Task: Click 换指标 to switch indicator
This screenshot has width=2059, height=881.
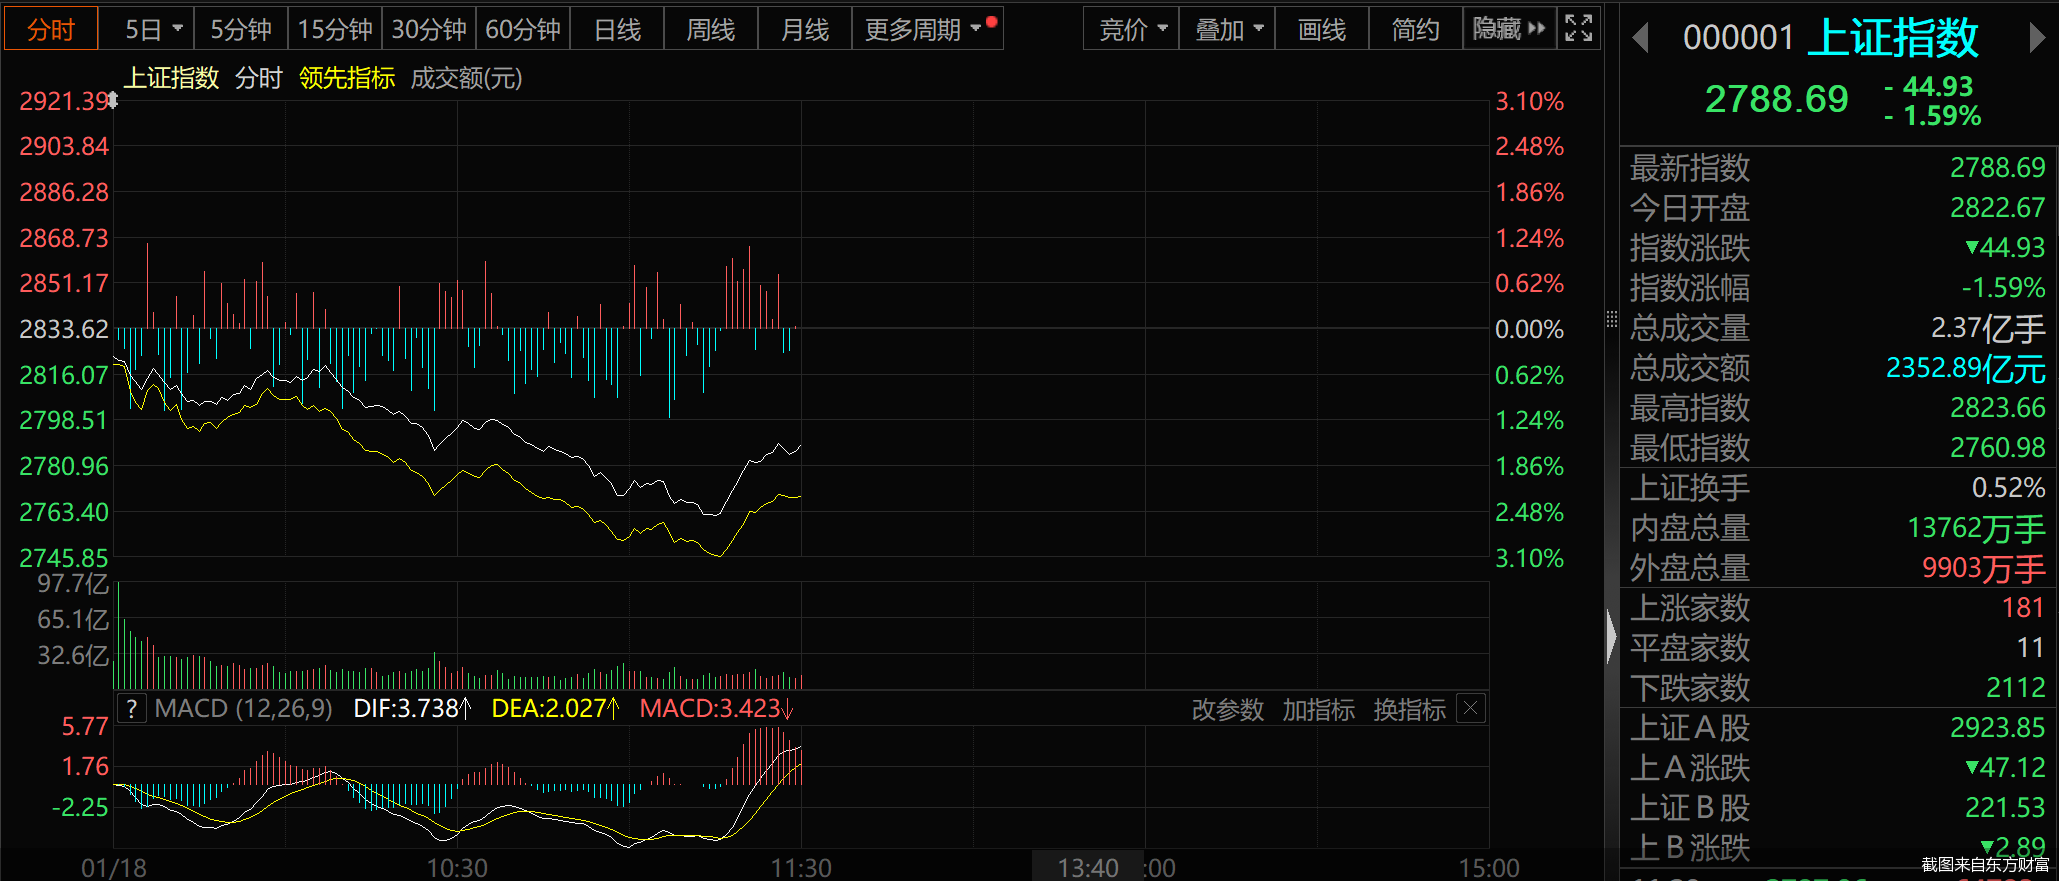Action: (x=1410, y=709)
